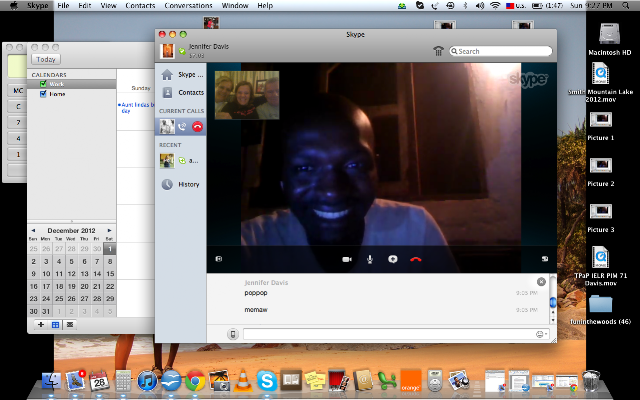
Task: Open the emoticon picker in chat field
Action: pos(540,334)
